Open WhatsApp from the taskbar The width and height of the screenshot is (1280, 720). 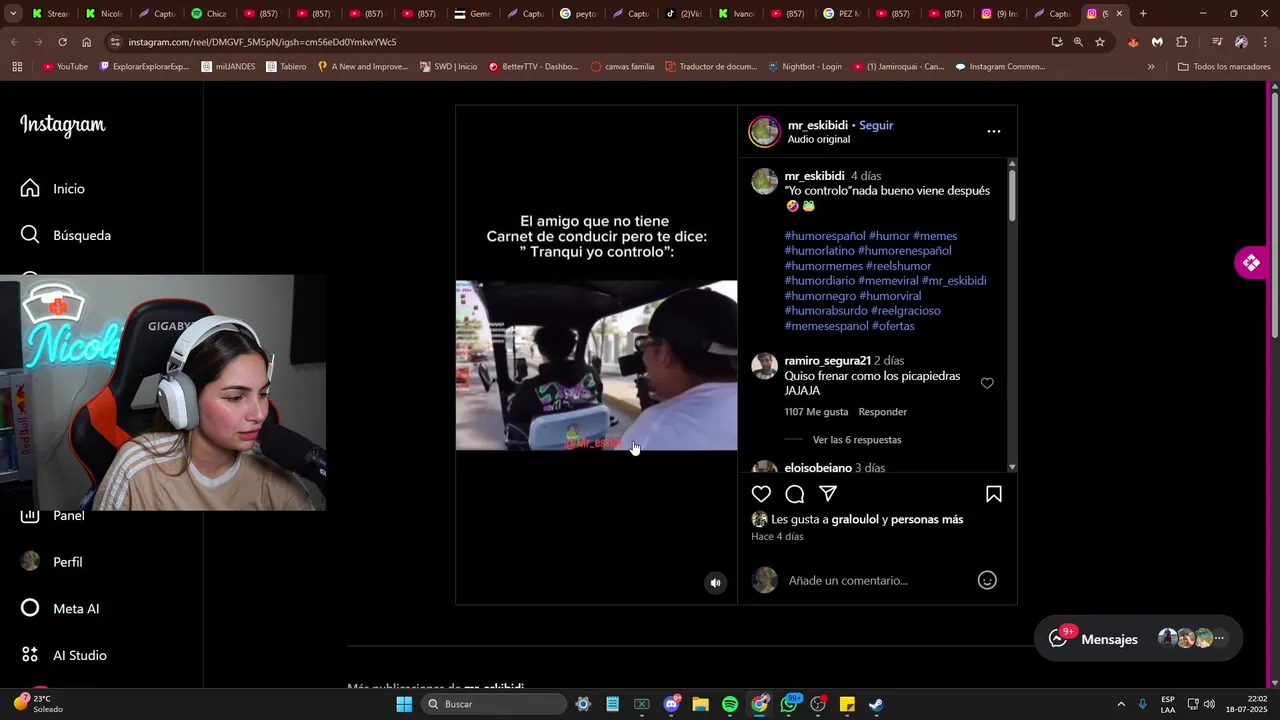789,704
